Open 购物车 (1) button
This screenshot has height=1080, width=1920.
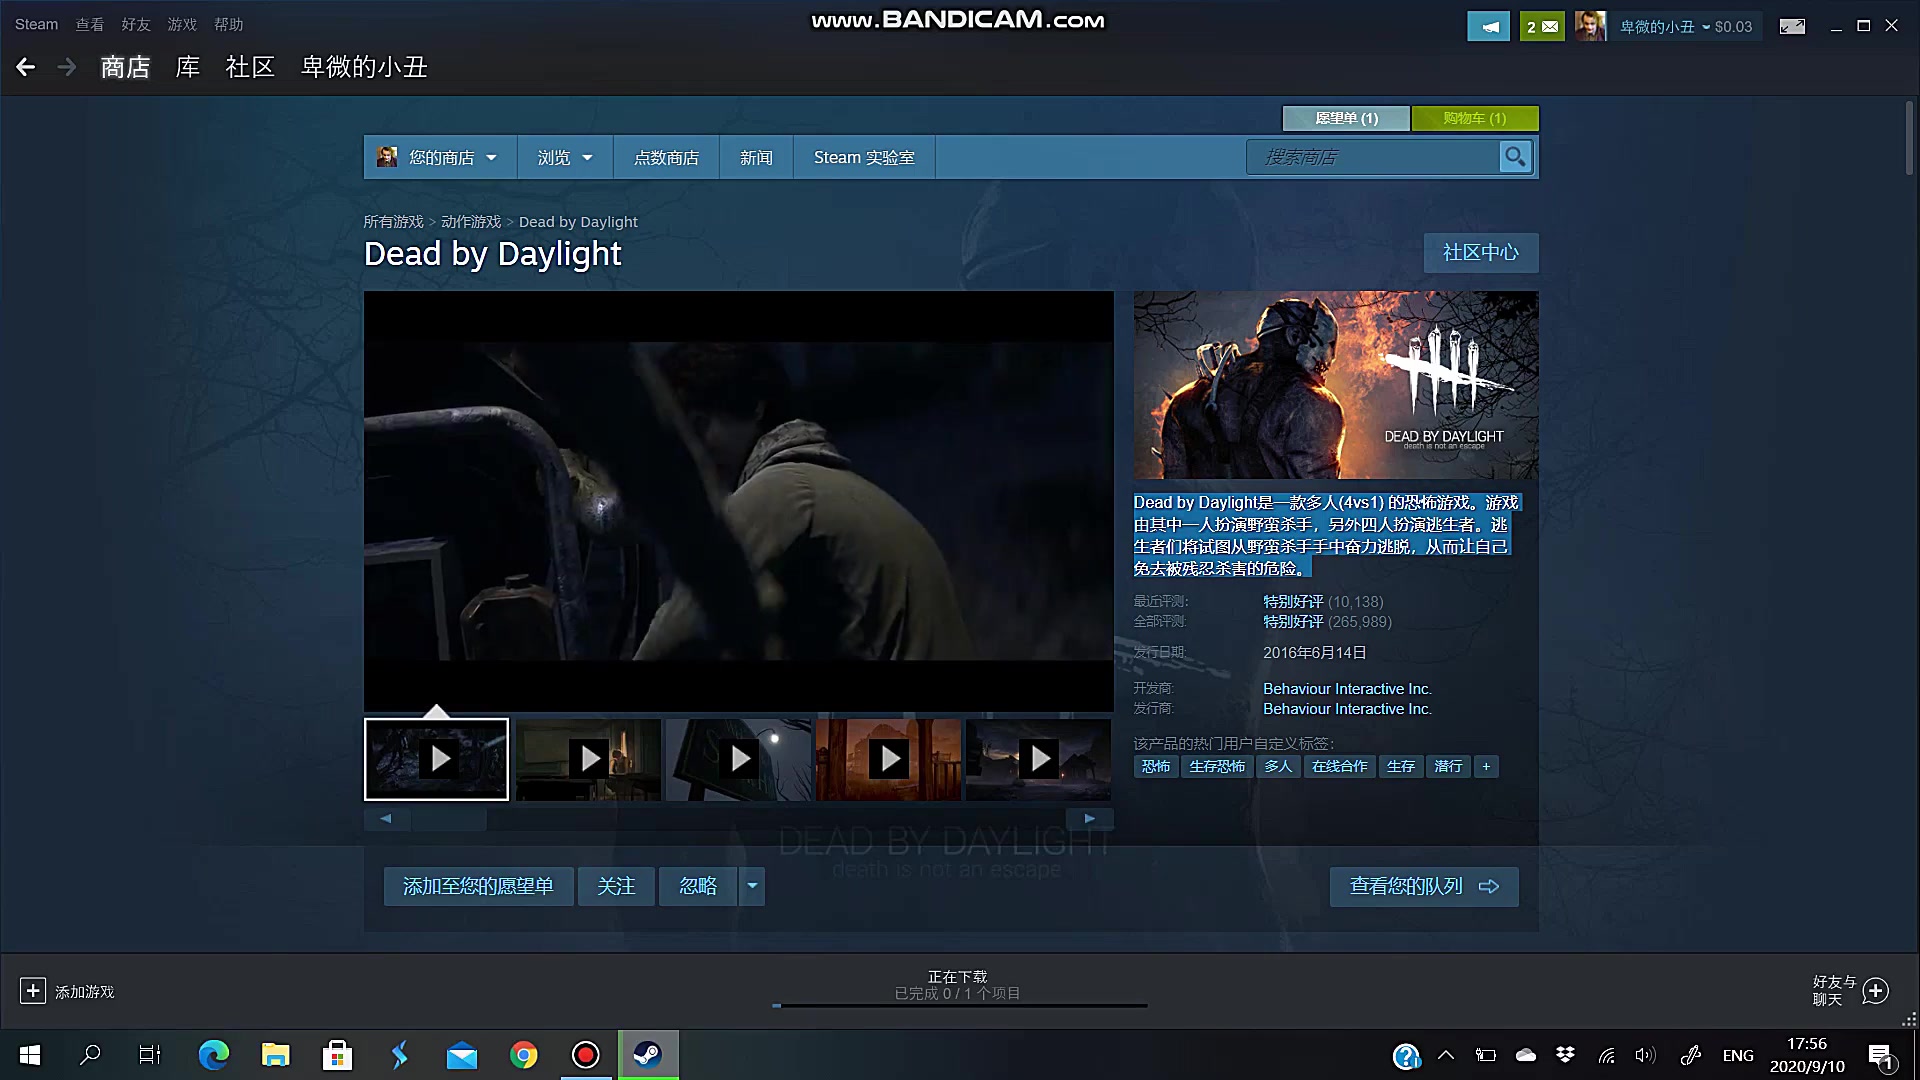pyautogui.click(x=1475, y=118)
